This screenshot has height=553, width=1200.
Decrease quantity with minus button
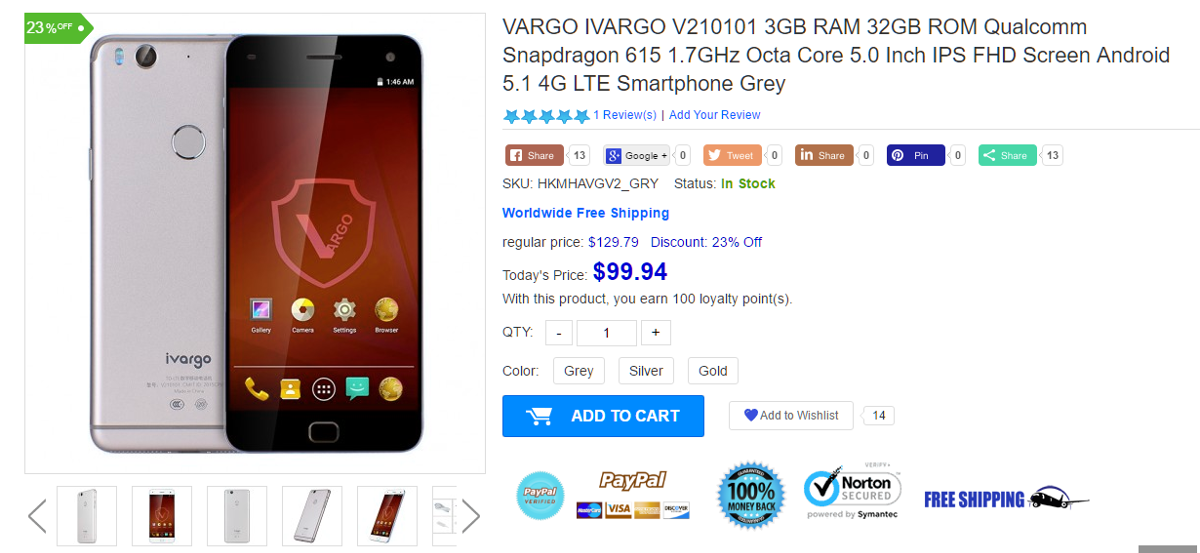point(559,333)
